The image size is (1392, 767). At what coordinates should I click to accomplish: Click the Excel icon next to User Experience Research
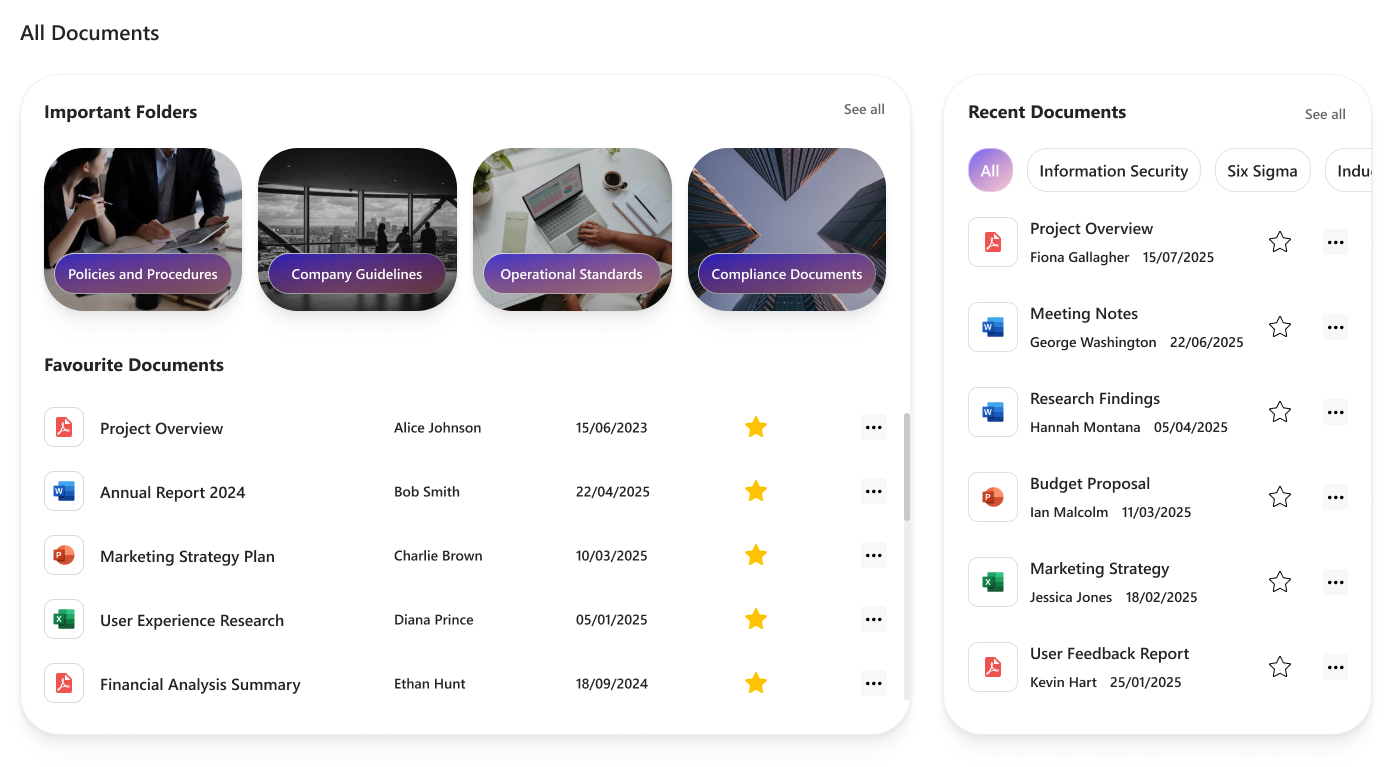63,619
